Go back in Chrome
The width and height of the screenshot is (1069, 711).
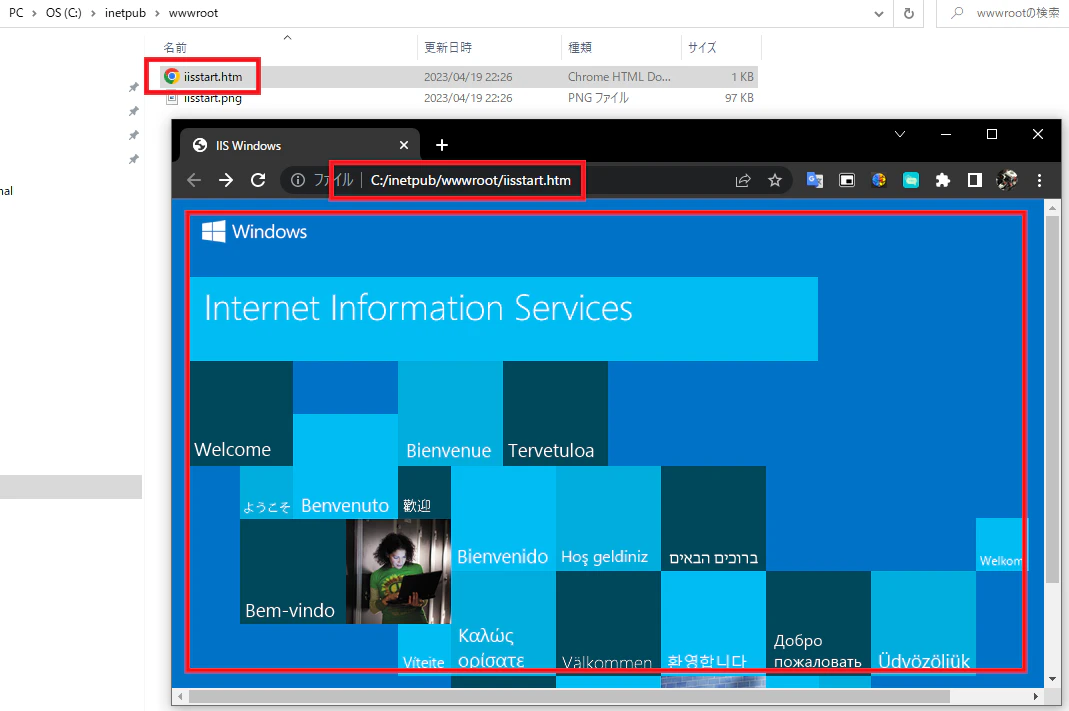point(194,180)
